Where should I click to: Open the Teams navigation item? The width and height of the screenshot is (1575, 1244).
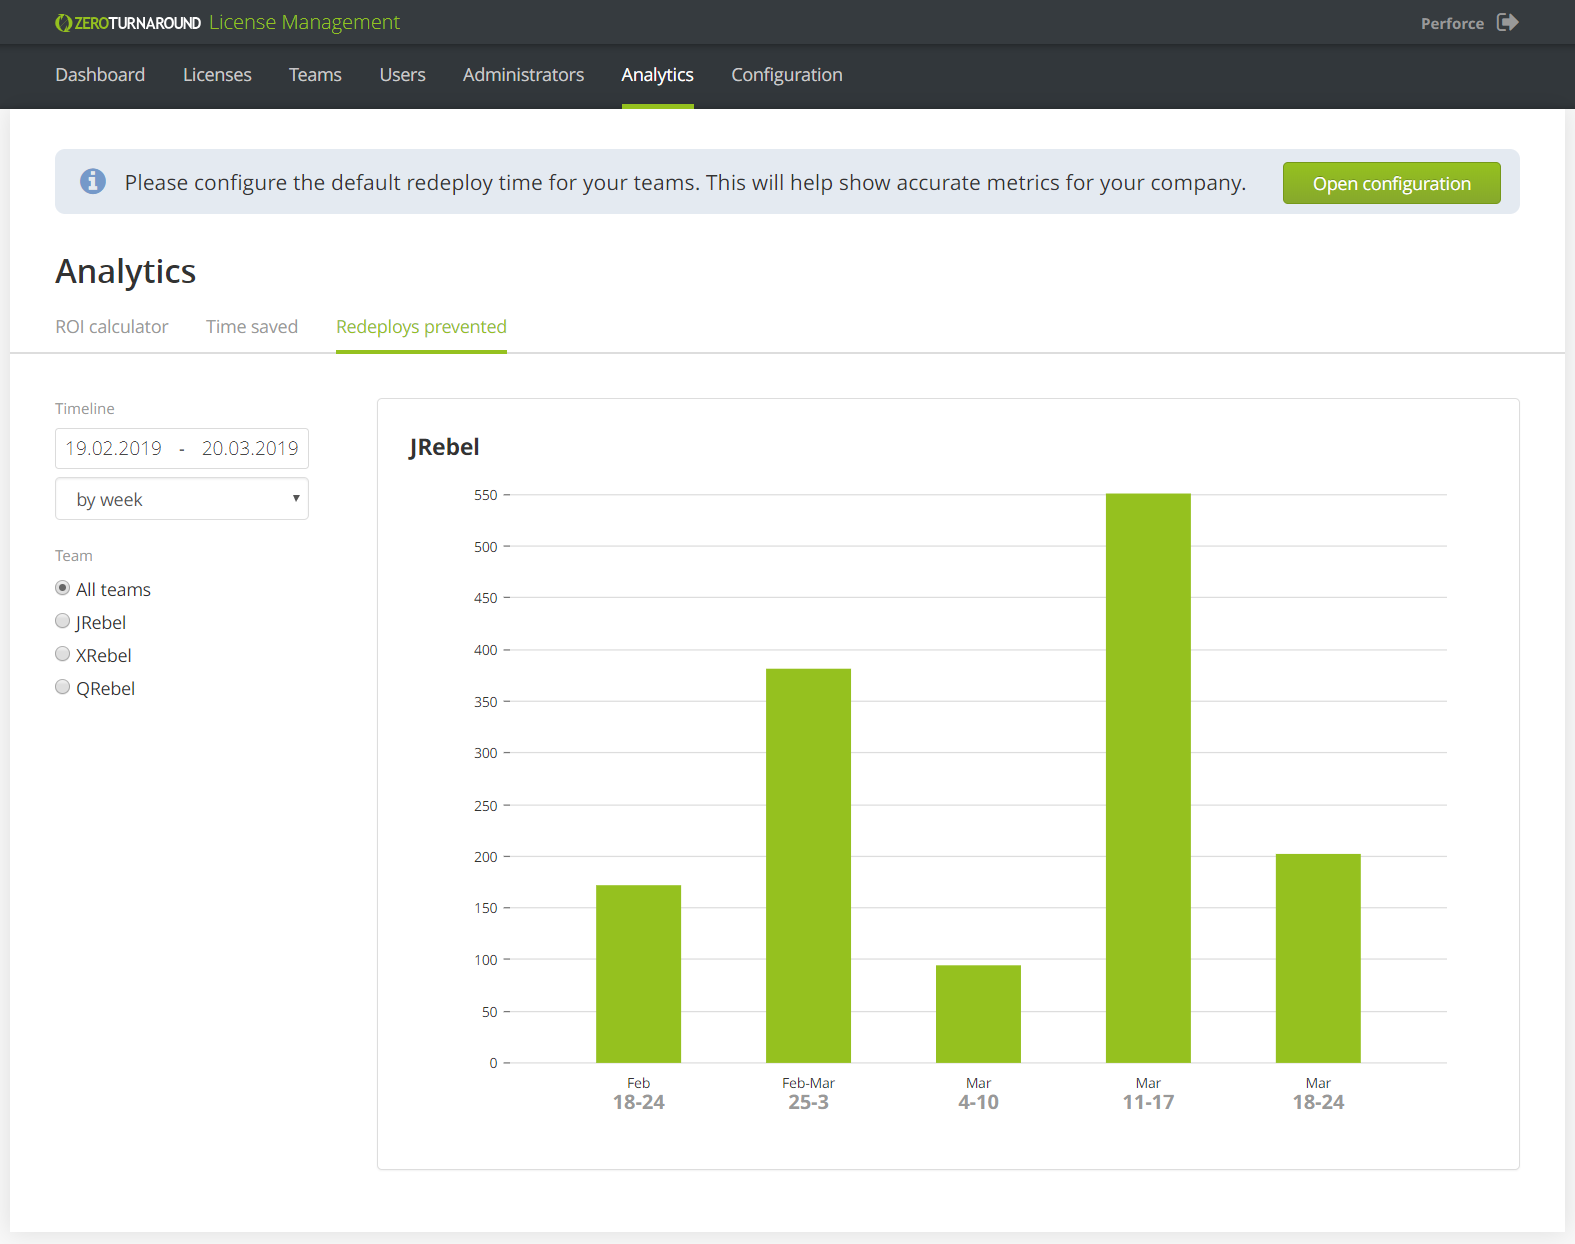pyautogui.click(x=315, y=75)
